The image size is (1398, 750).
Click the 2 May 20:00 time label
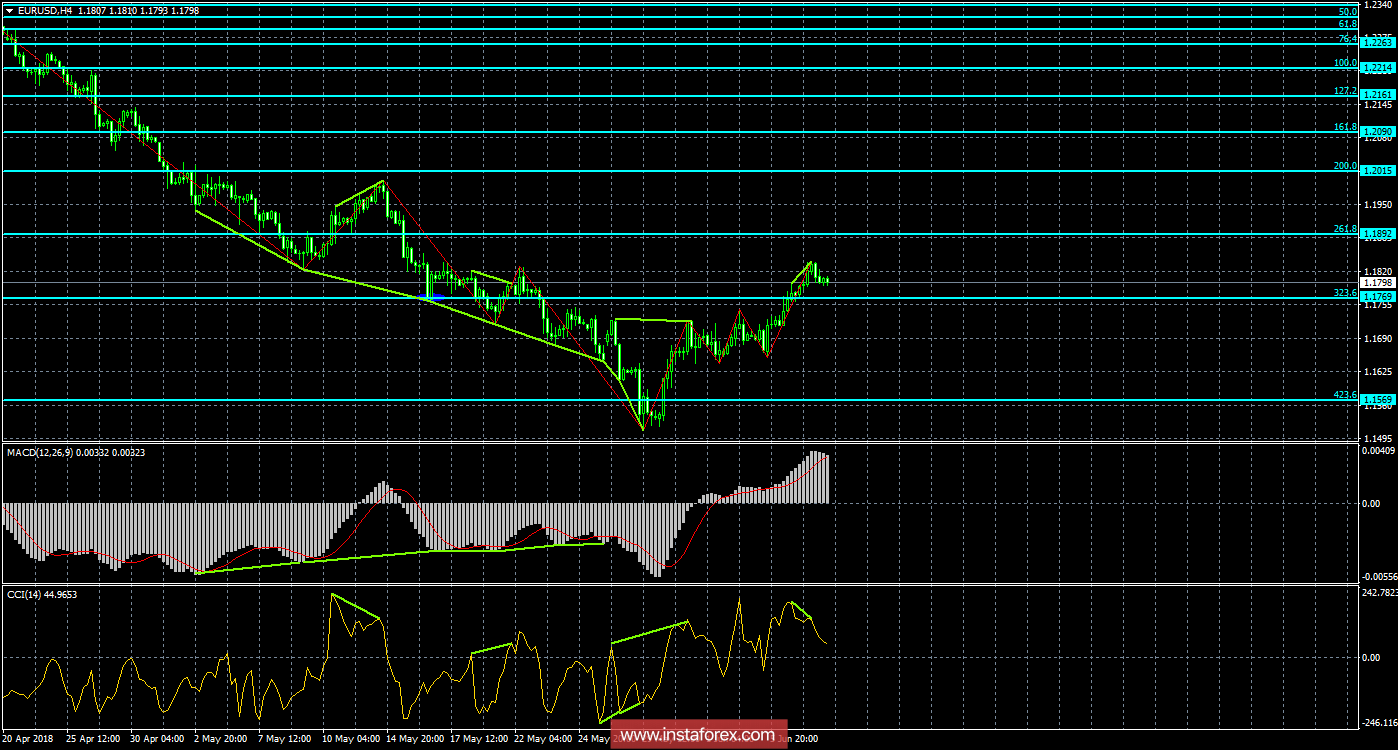[x=222, y=740]
